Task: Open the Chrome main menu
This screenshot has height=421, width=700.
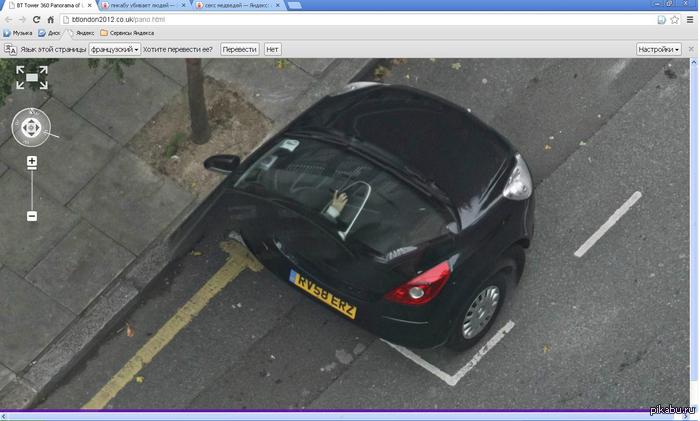Action: coord(690,19)
